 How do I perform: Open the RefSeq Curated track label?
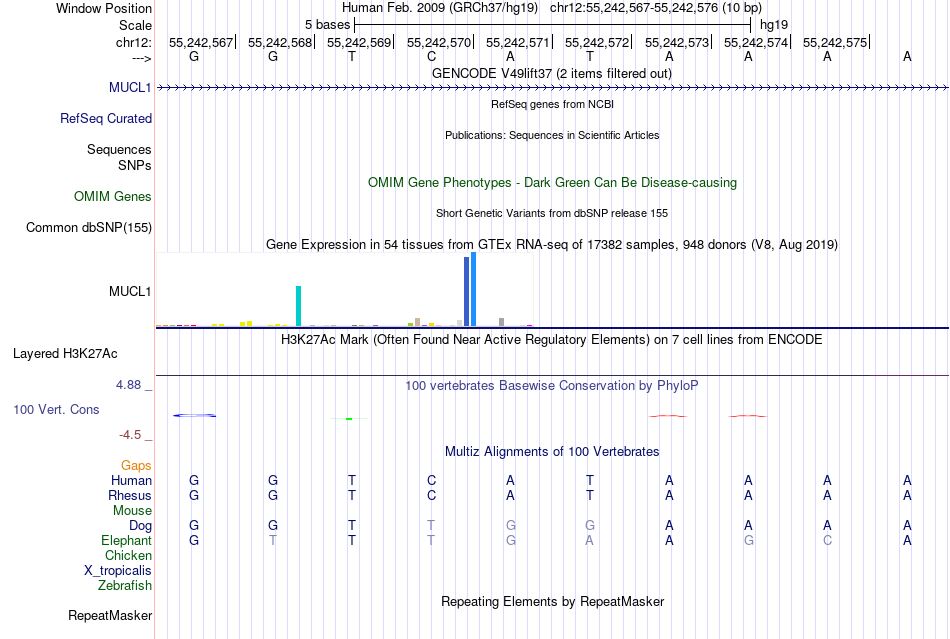tap(106, 119)
